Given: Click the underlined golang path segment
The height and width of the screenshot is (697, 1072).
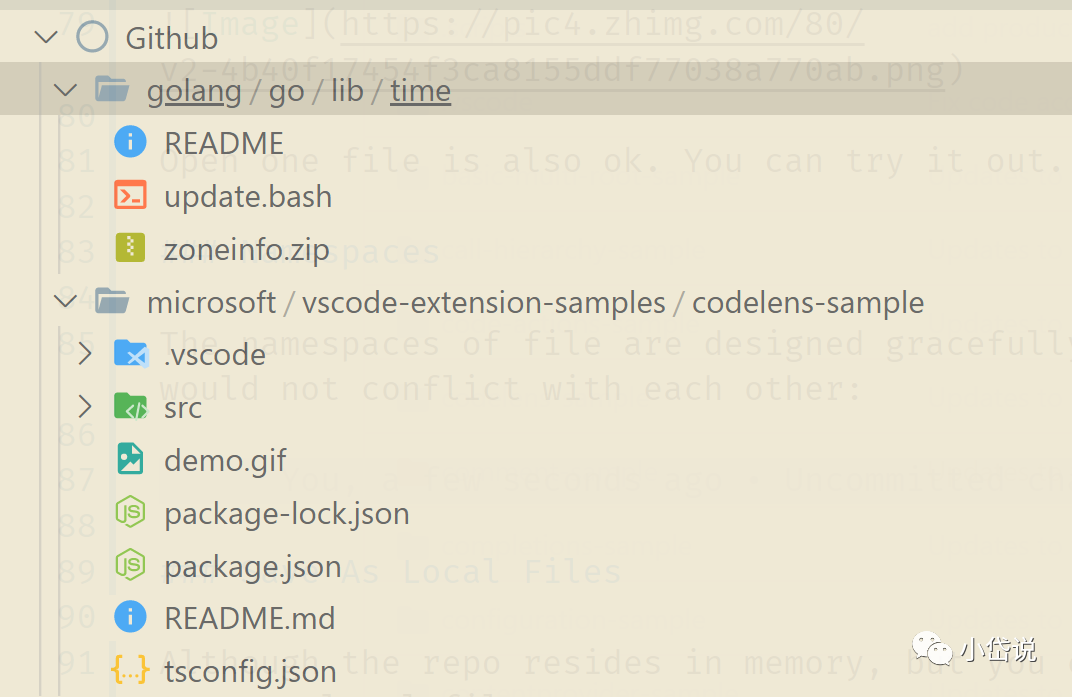Looking at the screenshot, I should point(194,91).
